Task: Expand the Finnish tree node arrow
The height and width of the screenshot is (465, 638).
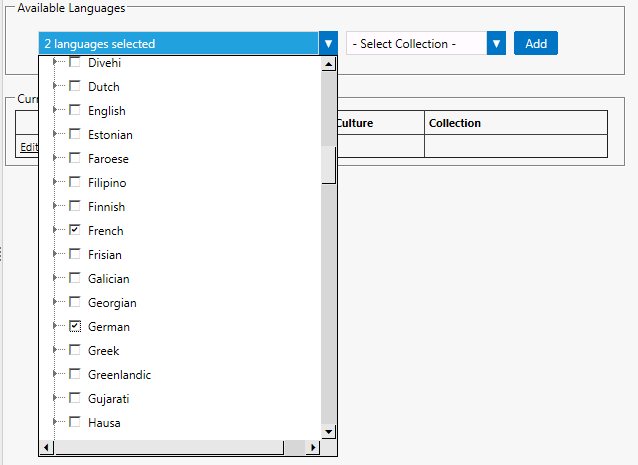Action: pos(56,207)
